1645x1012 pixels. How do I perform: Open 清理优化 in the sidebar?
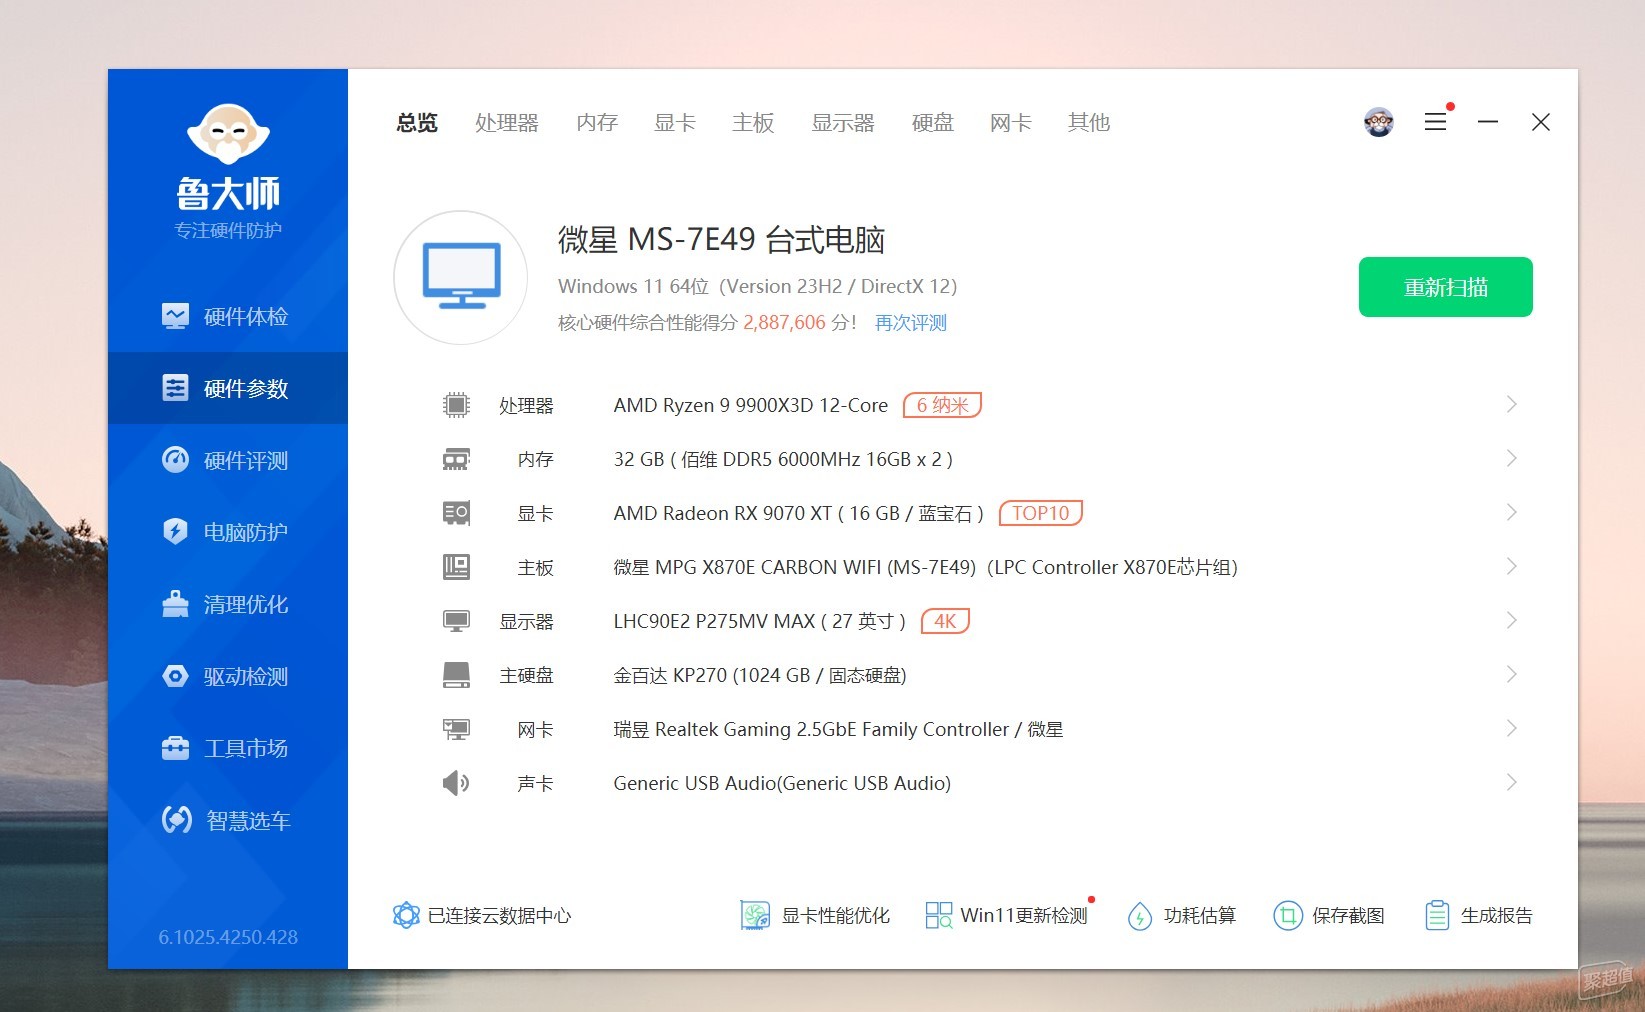228,604
